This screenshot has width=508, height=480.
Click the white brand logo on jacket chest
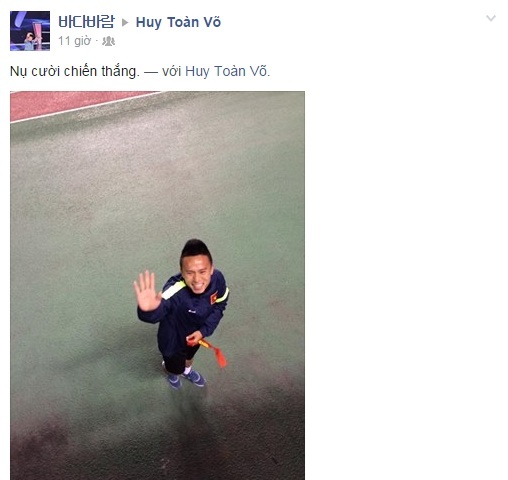tap(192, 311)
